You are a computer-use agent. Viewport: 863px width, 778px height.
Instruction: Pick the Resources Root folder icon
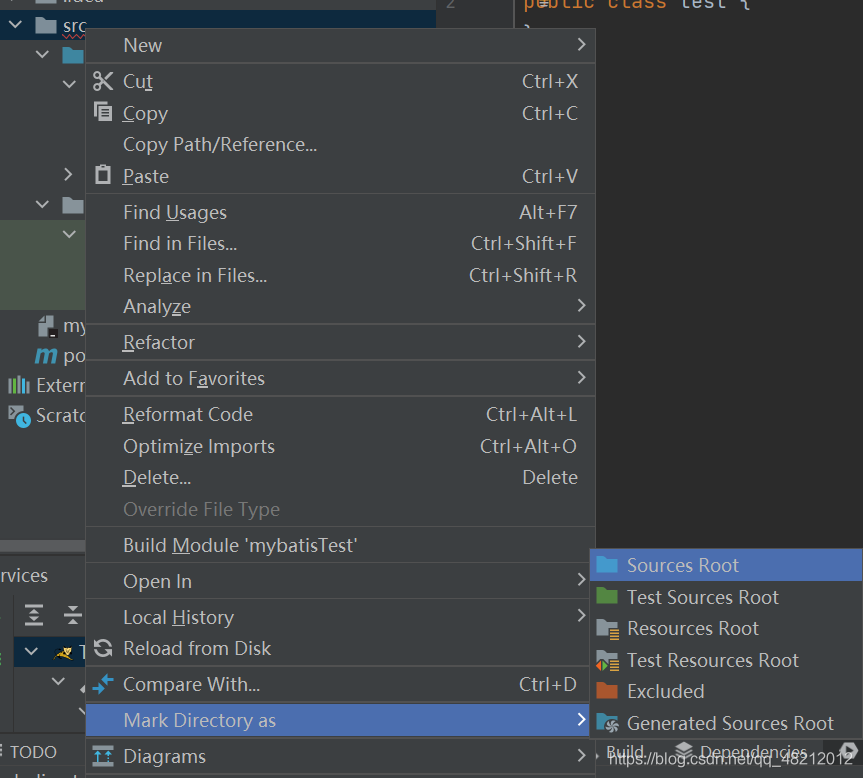click(x=607, y=629)
